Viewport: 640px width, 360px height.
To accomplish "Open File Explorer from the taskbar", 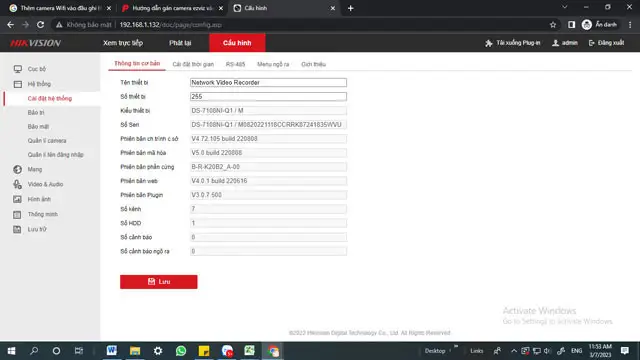I will pyautogui.click(x=135, y=351).
